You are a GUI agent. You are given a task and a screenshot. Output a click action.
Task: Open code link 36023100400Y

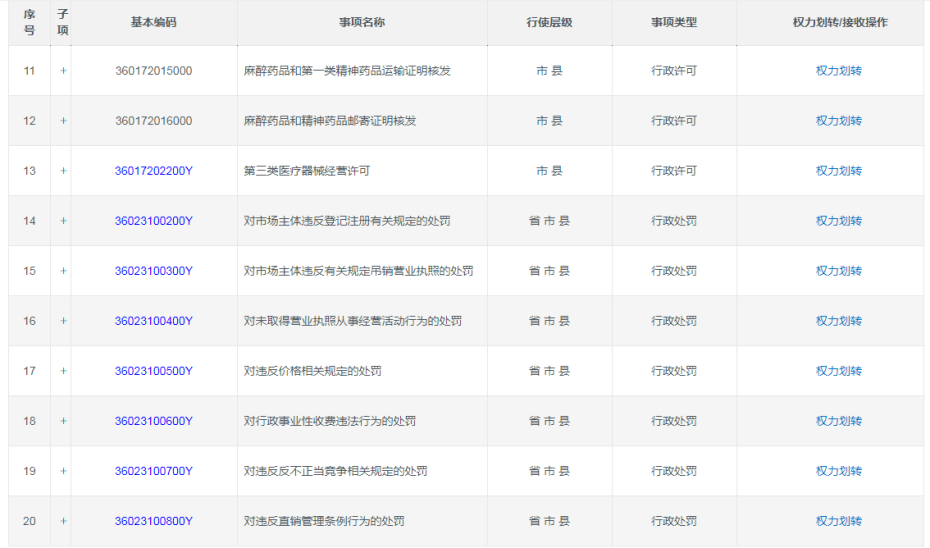153,321
